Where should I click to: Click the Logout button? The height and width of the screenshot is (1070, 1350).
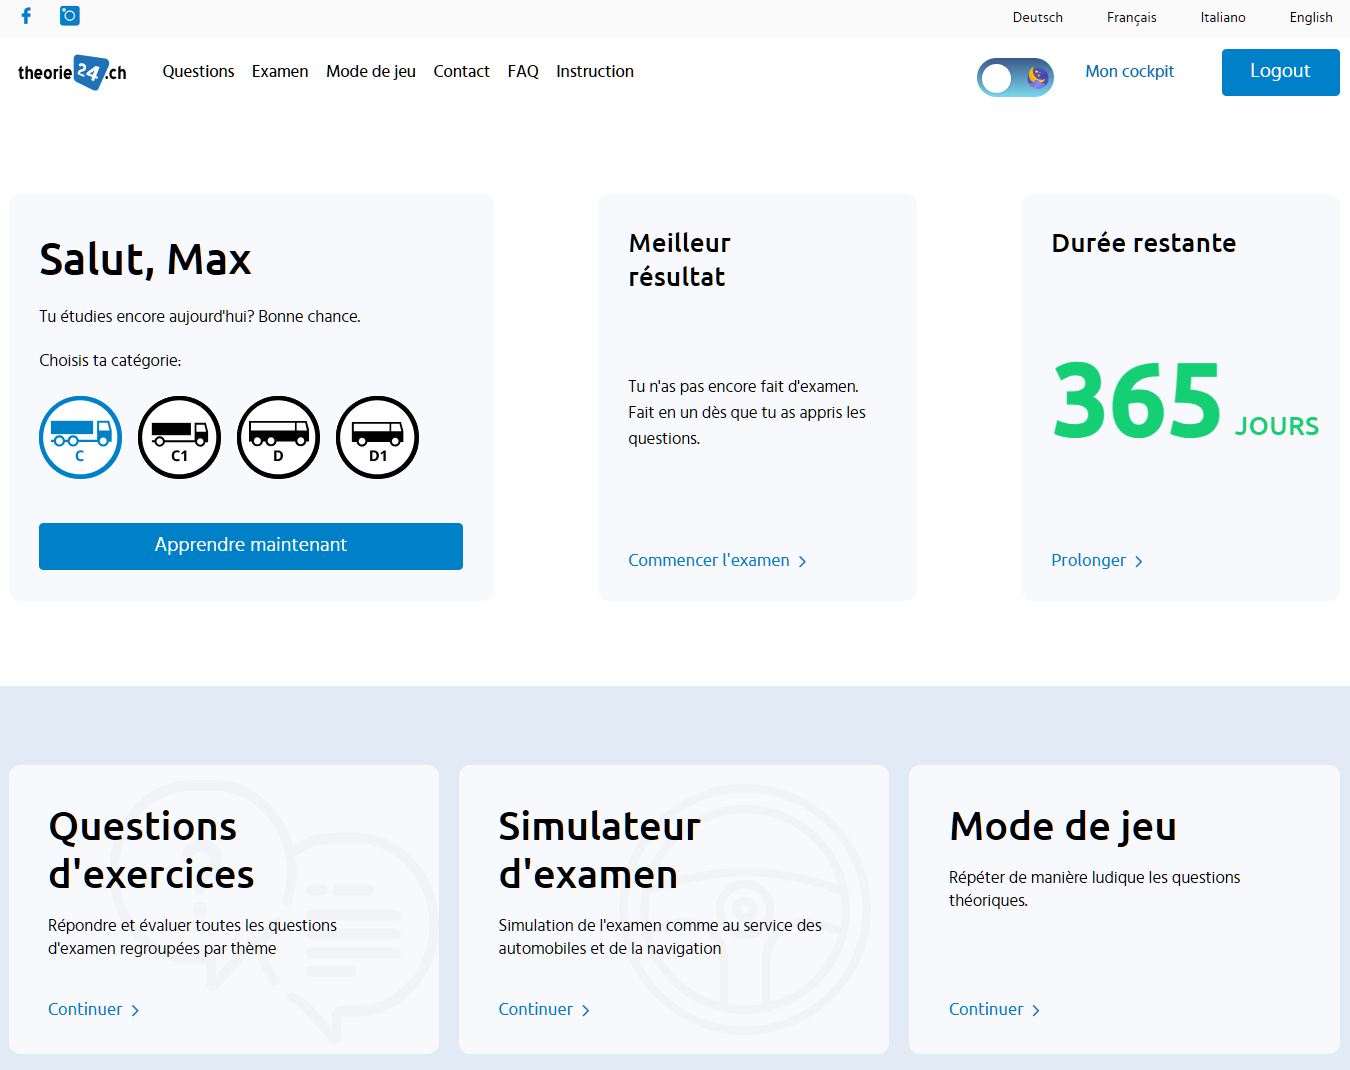(x=1280, y=71)
